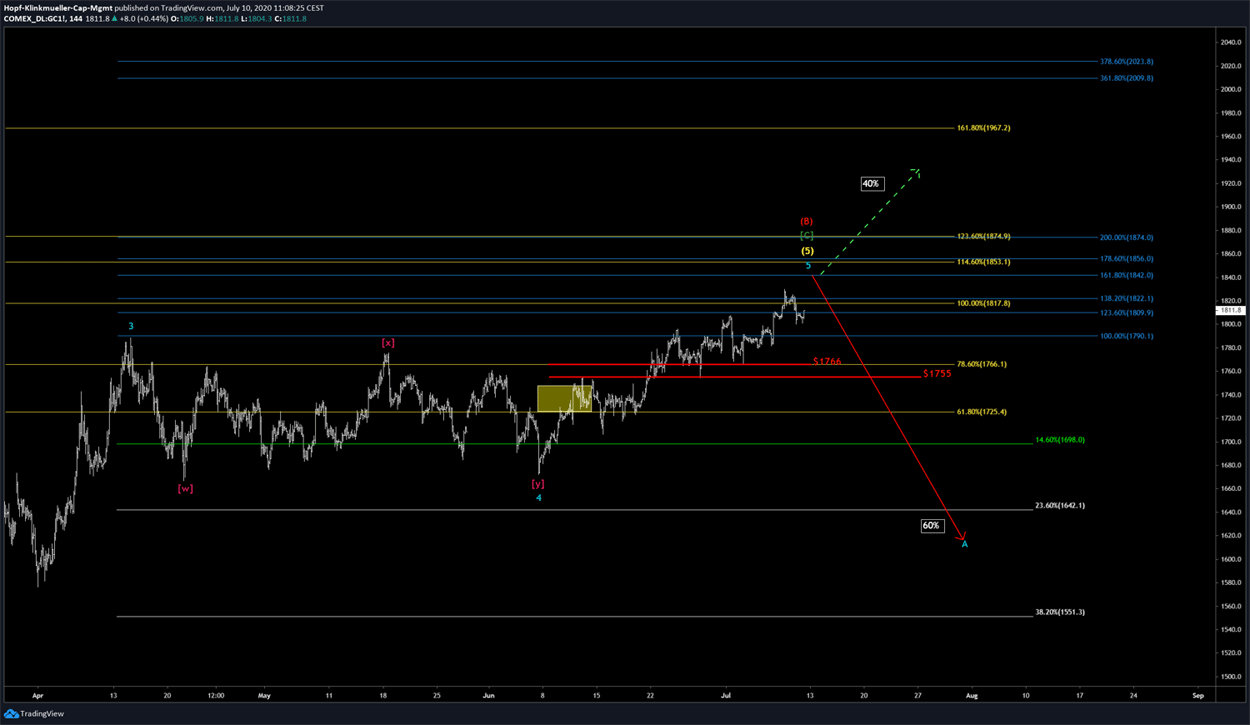This screenshot has height=725, width=1250.
Task: Click the [w] wave label
Action: click(x=185, y=488)
